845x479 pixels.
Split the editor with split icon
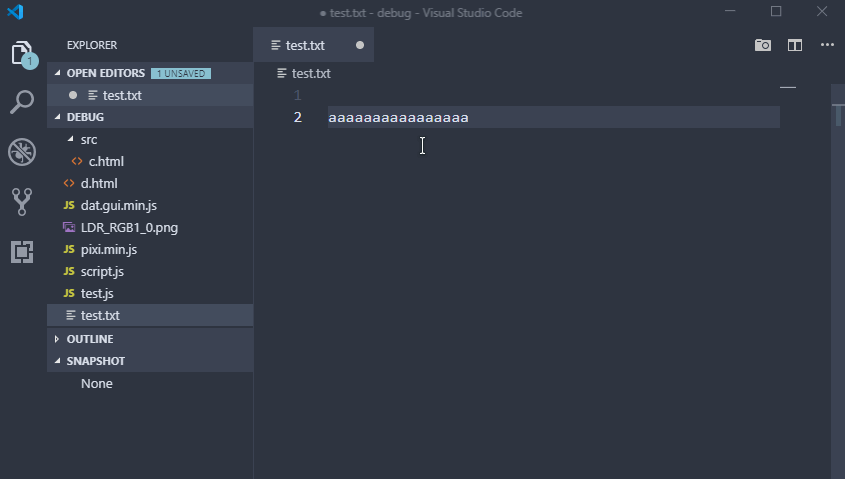(795, 45)
